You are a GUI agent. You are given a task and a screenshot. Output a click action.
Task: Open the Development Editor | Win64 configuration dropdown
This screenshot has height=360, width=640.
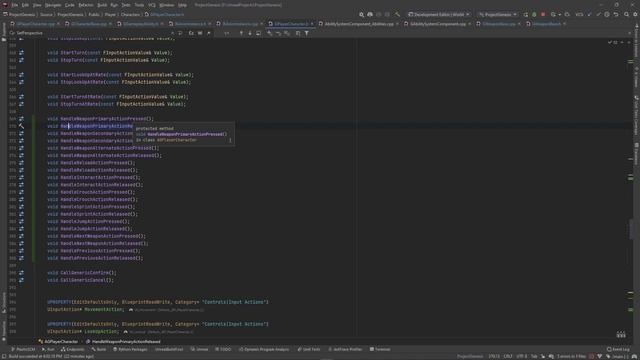[439, 14]
